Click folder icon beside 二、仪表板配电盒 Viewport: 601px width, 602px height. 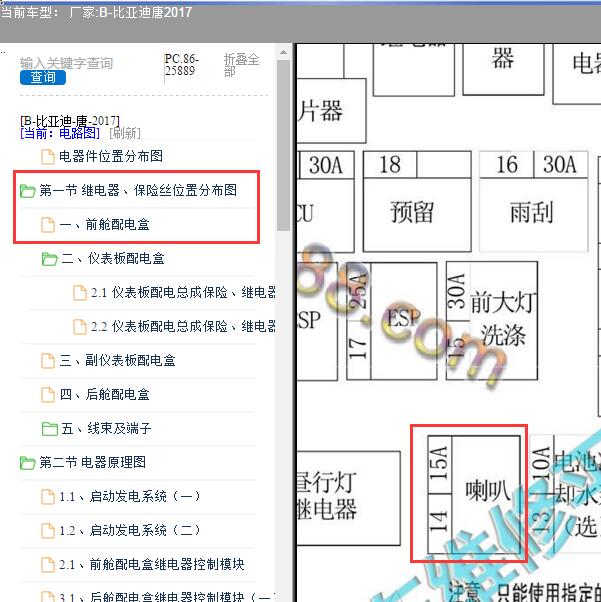50,259
